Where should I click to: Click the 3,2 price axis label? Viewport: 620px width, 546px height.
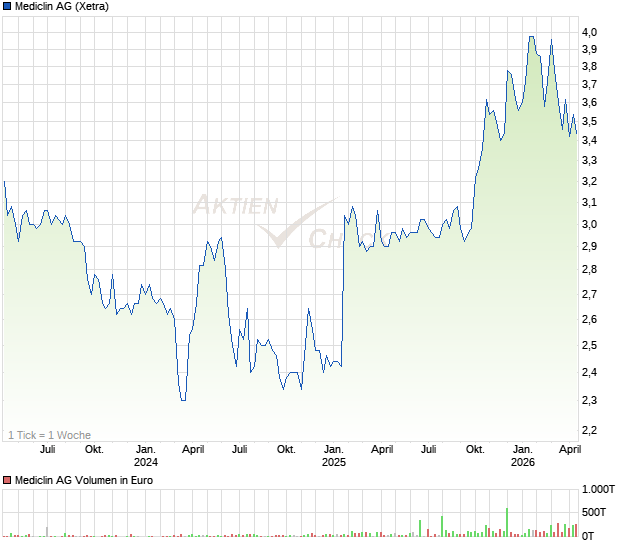tap(589, 181)
